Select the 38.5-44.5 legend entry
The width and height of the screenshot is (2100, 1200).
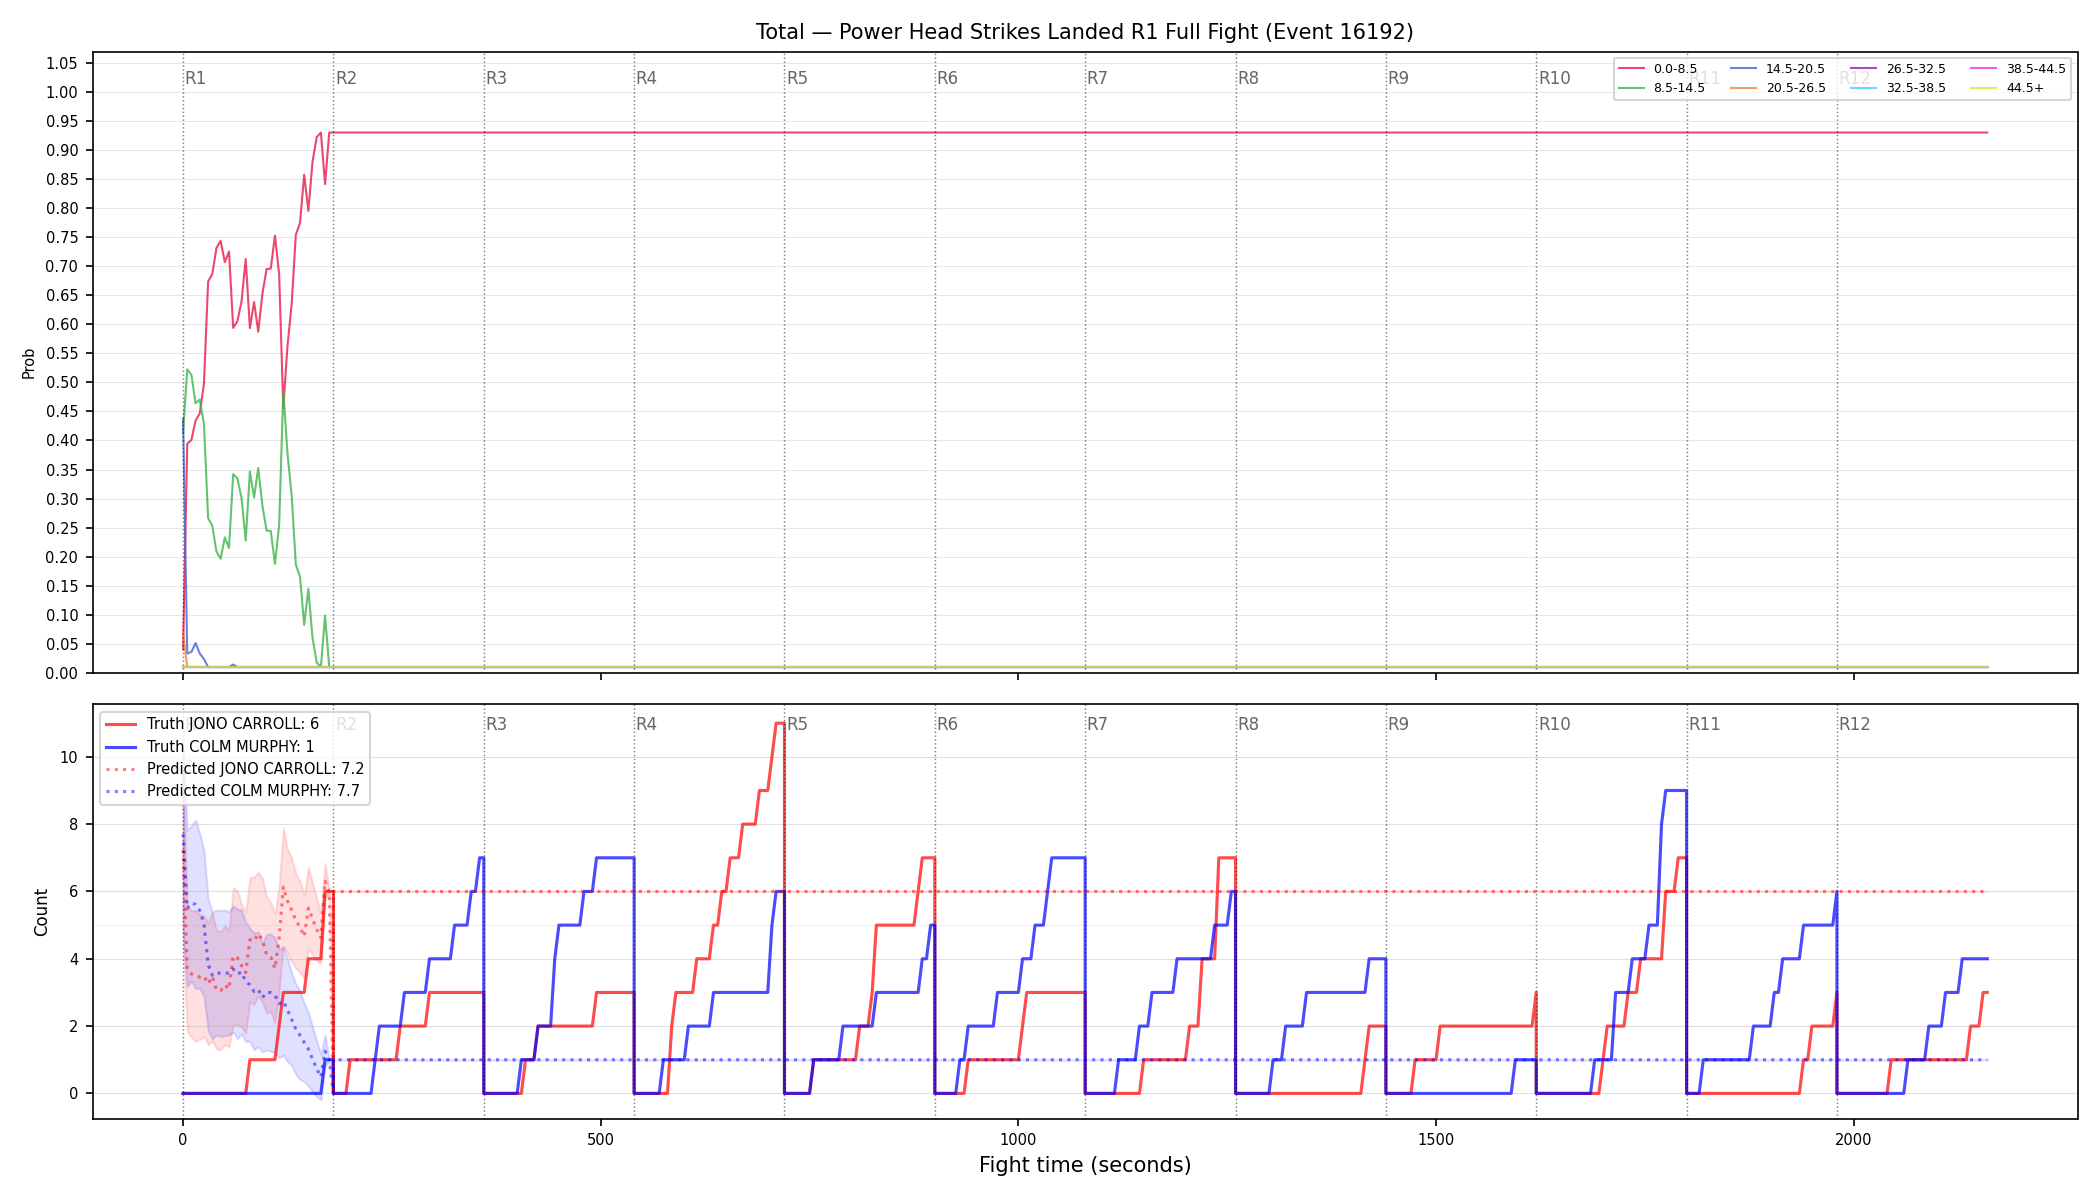(2018, 69)
